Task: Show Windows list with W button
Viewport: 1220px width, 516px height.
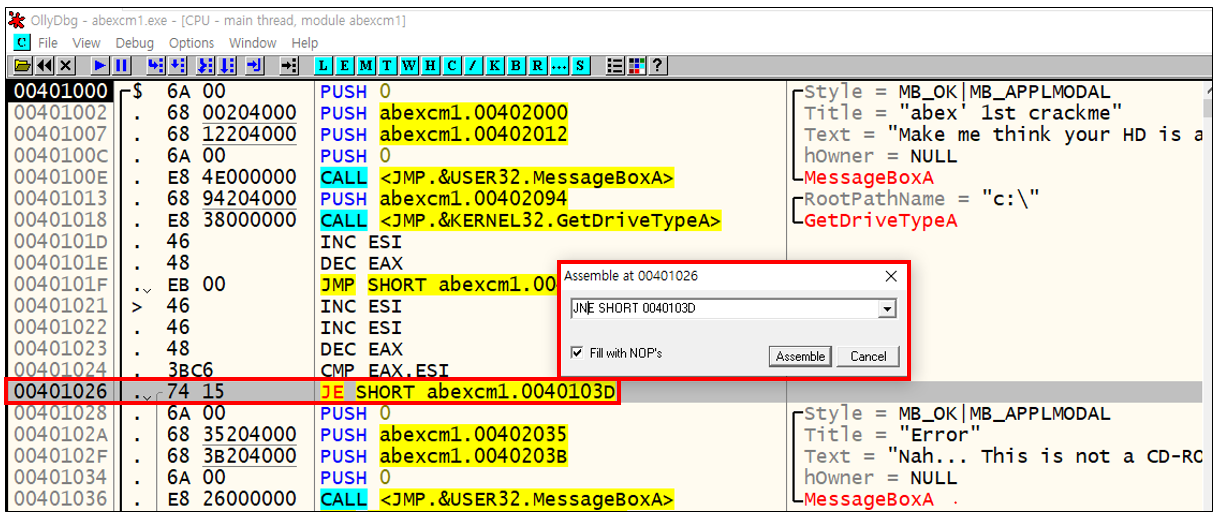Action: coord(409,66)
